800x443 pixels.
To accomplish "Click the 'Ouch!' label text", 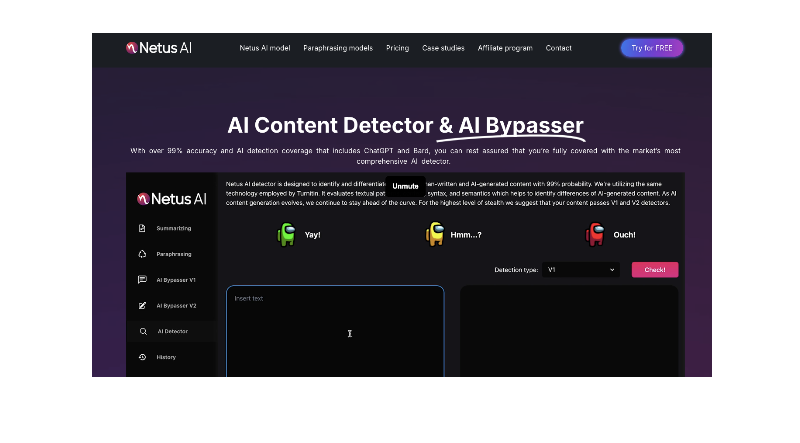I will pyautogui.click(x=624, y=235).
